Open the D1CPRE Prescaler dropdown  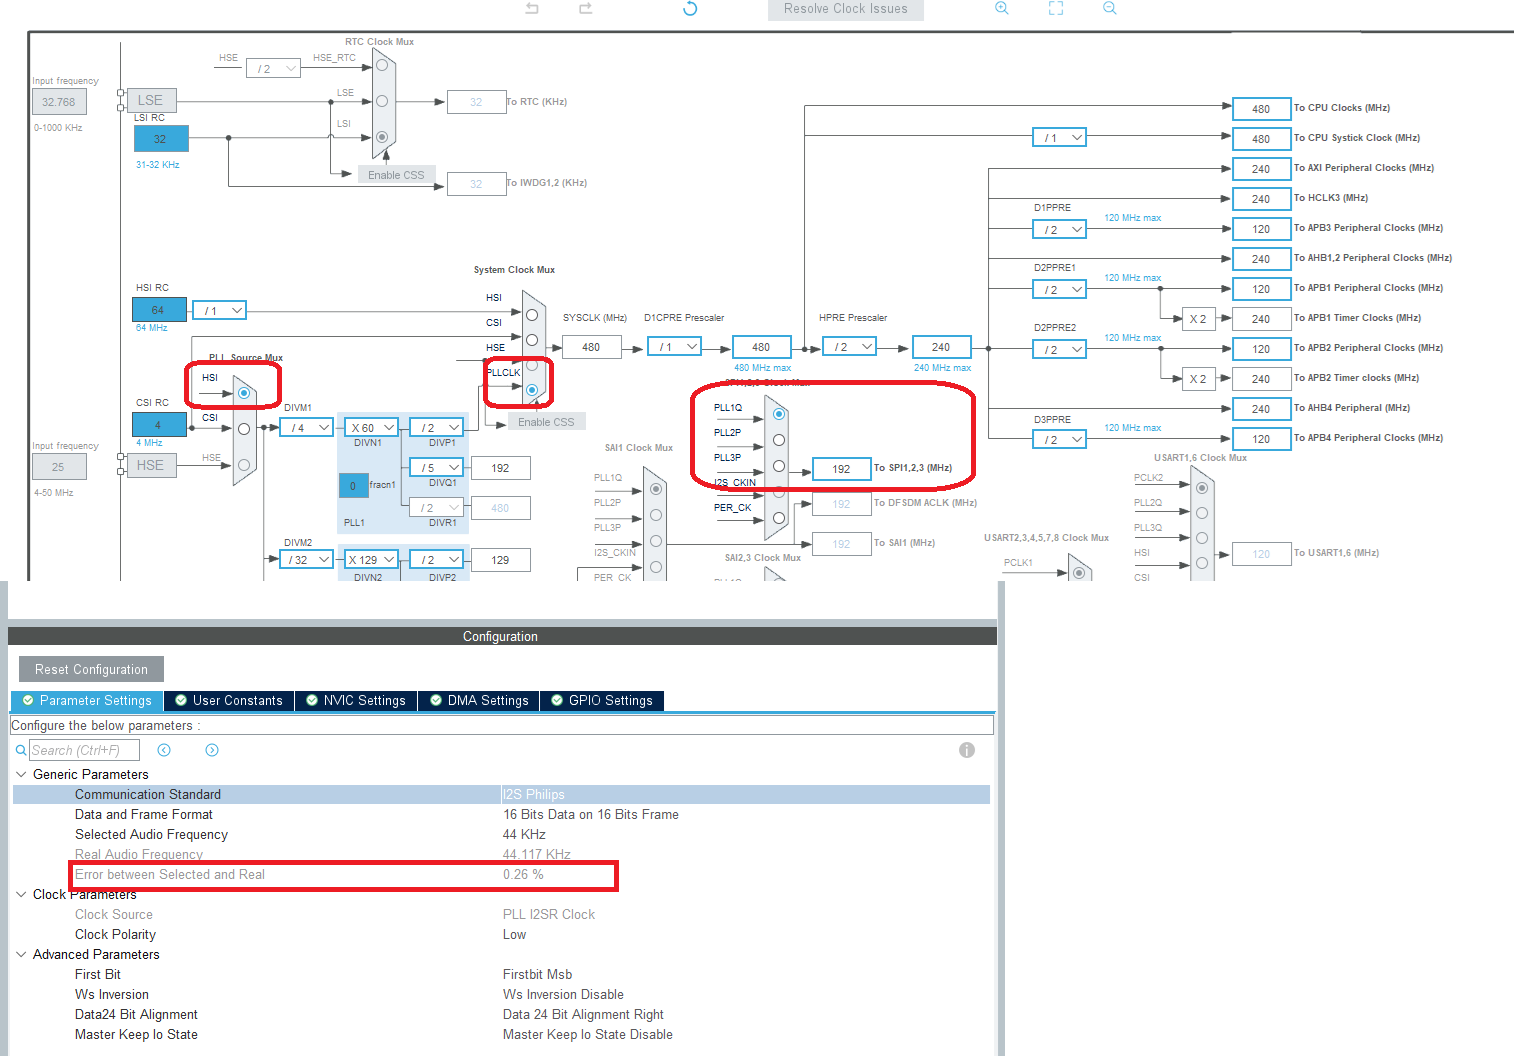[674, 346]
